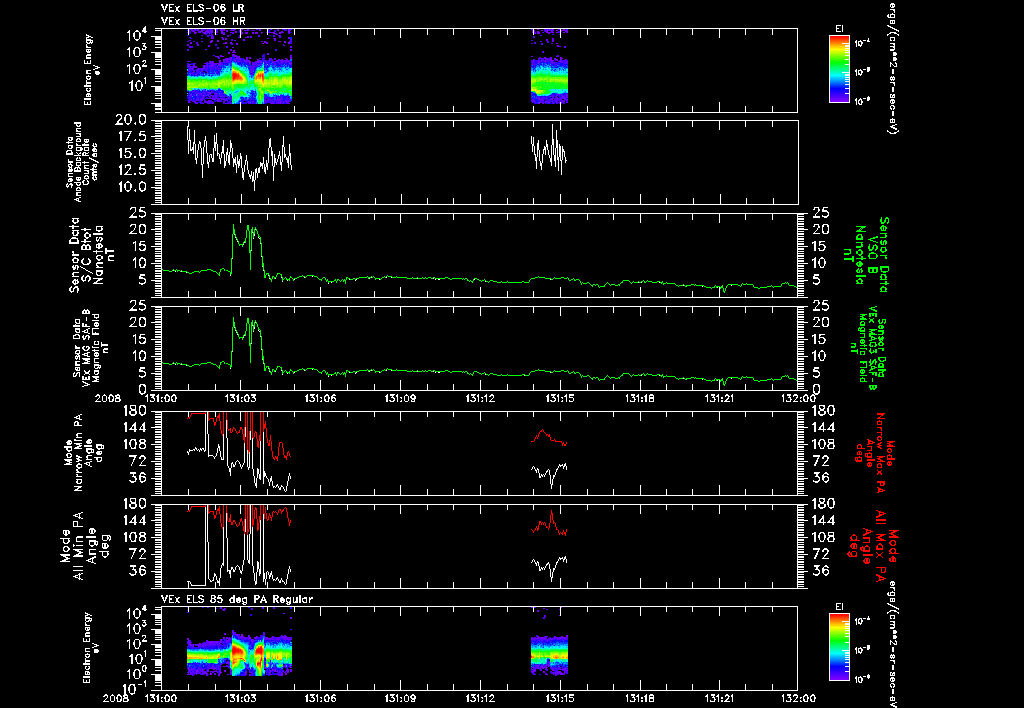
Task: Click the '12.5' tick on the count rate axis
Action: pos(132,170)
